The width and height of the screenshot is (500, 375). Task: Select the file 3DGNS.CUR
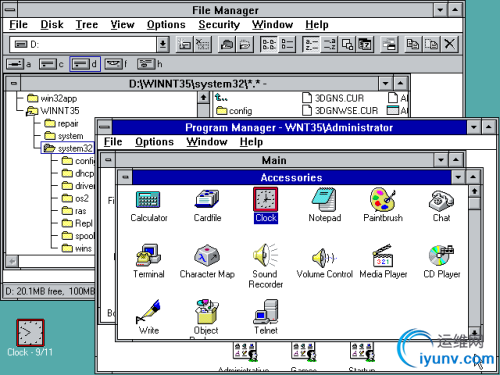(333, 98)
